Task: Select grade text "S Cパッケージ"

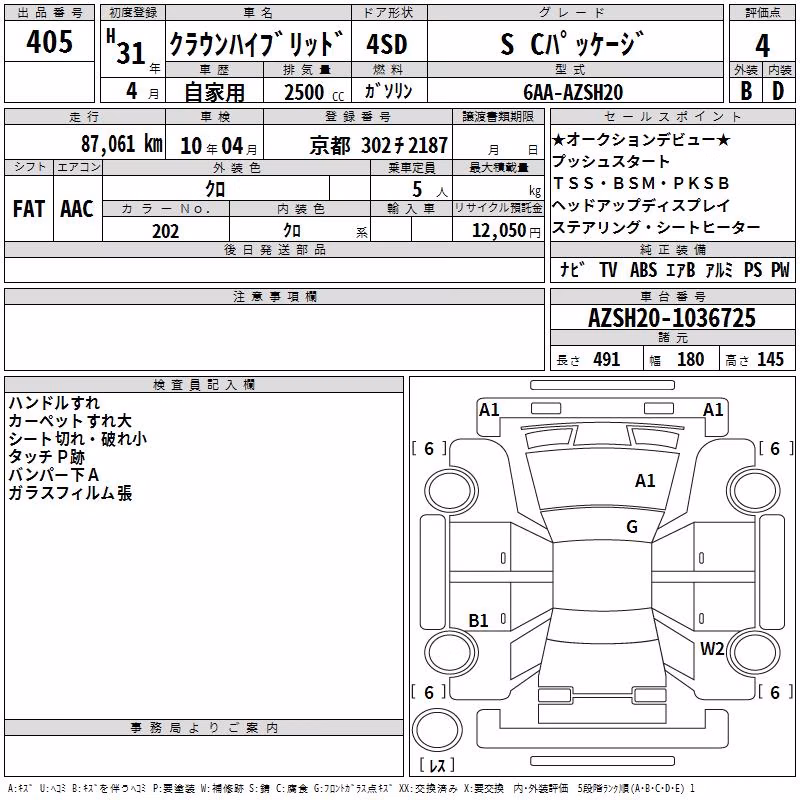Action: click(572, 44)
